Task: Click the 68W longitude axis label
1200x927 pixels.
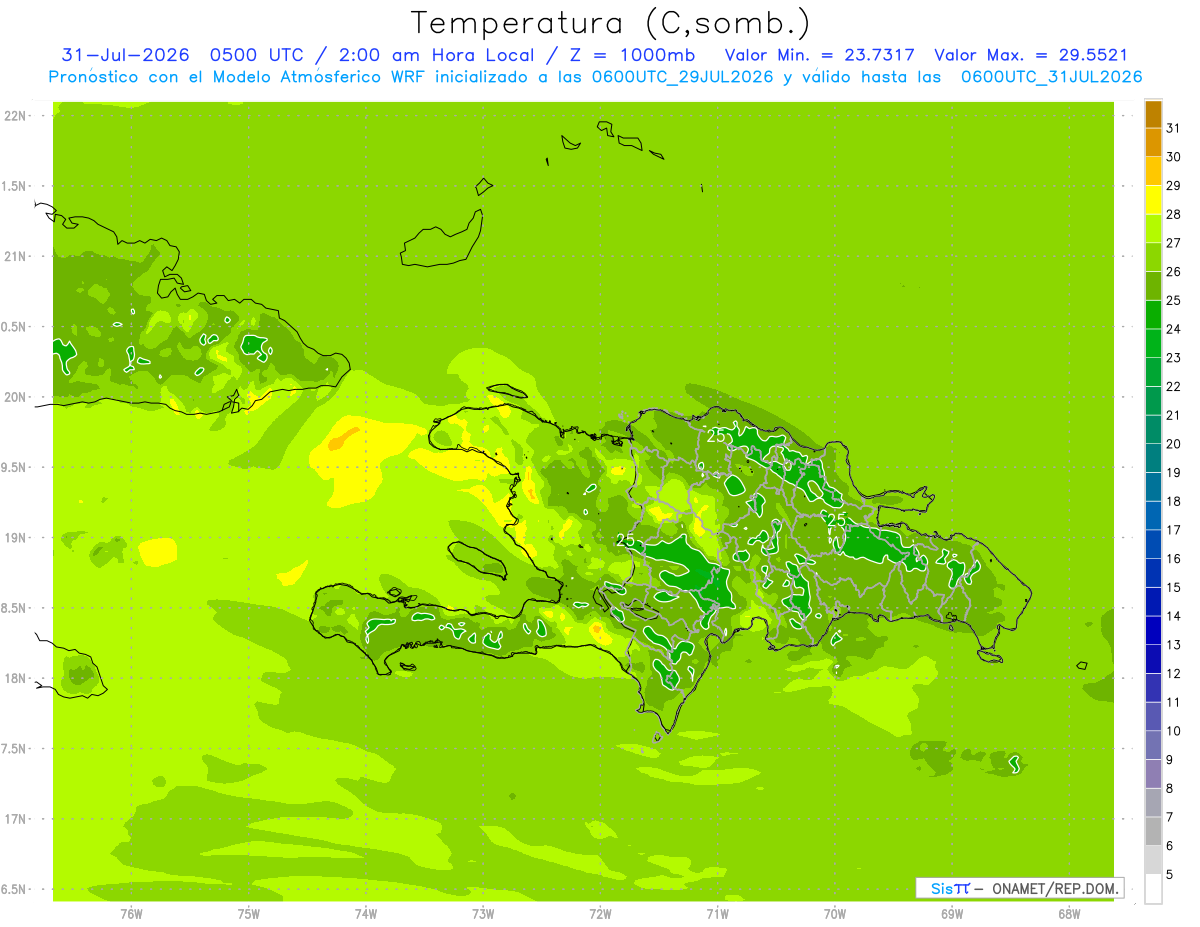Action: [x=1069, y=913]
